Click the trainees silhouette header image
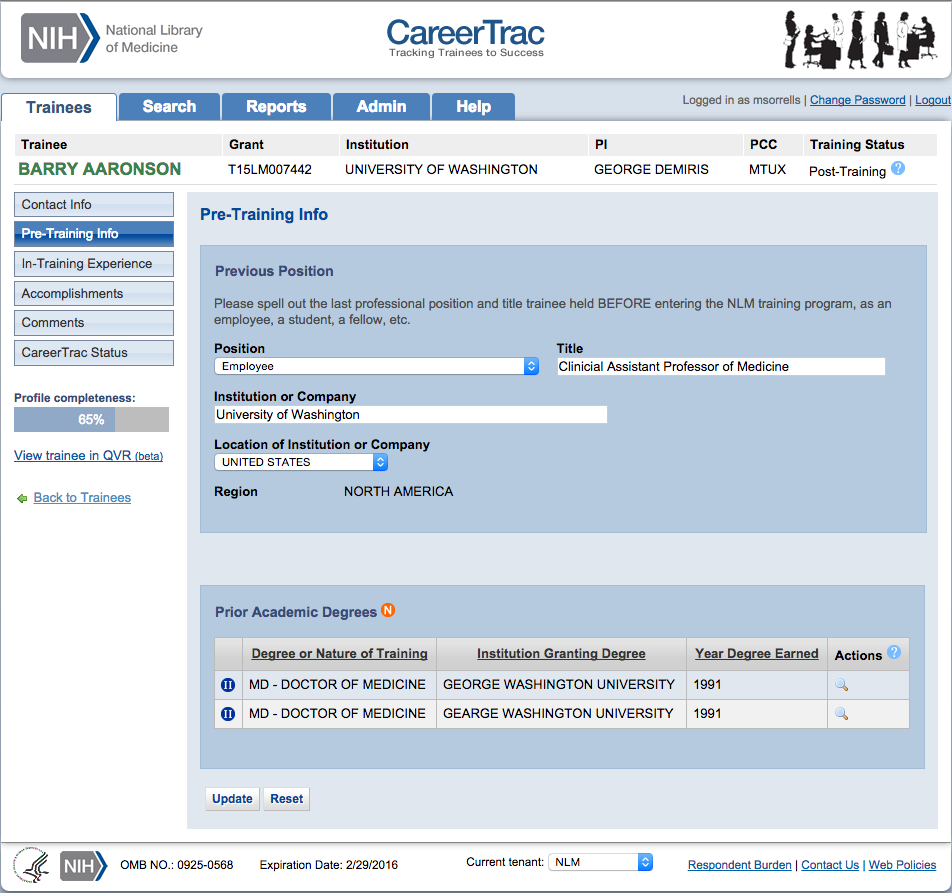Screen dimensions: 952x893 tap(859, 39)
